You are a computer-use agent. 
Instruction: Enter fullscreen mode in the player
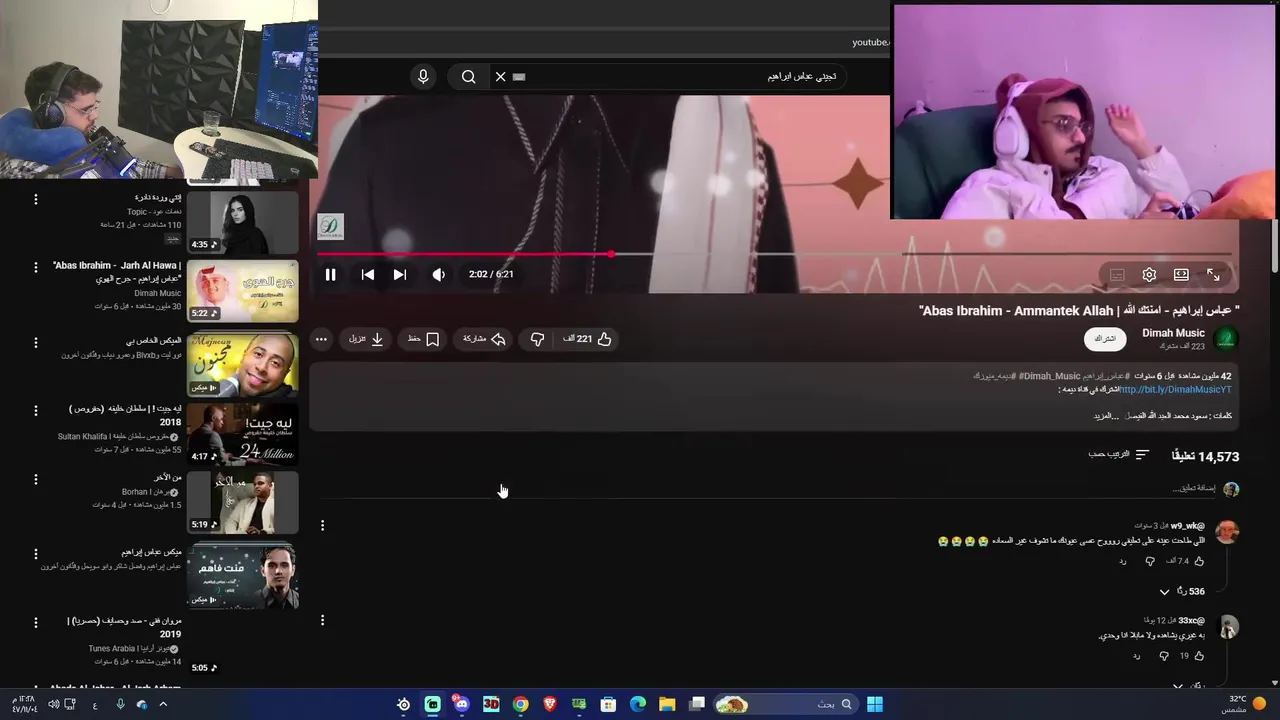[x=1213, y=274]
